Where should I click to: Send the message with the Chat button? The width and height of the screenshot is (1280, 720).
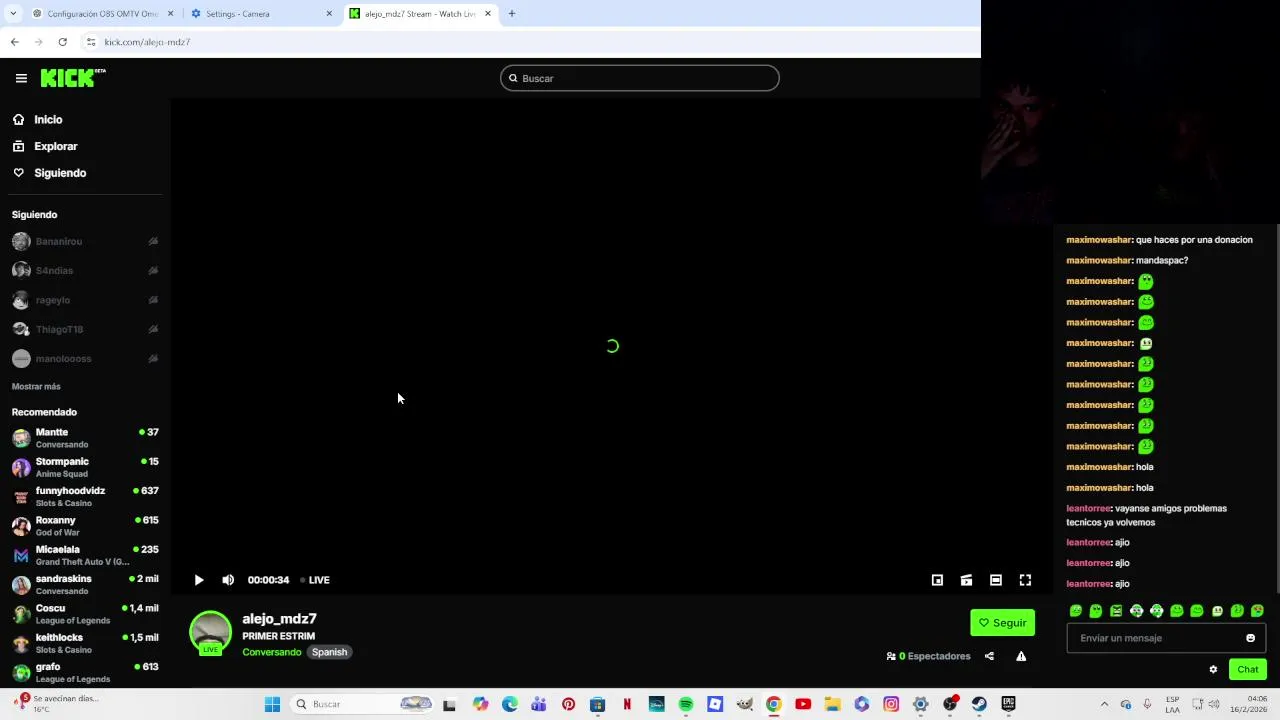[1248, 669]
